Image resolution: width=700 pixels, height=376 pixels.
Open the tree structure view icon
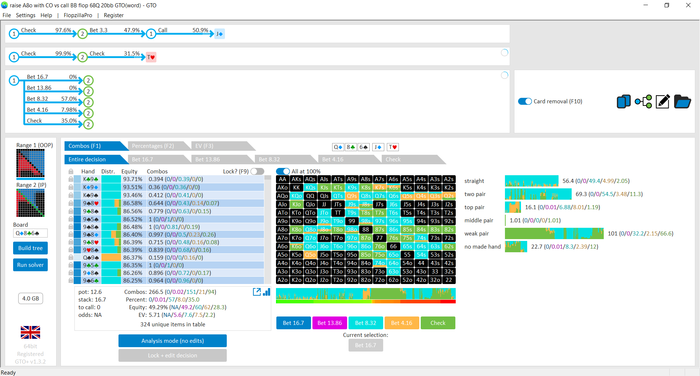(x=643, y=101)
